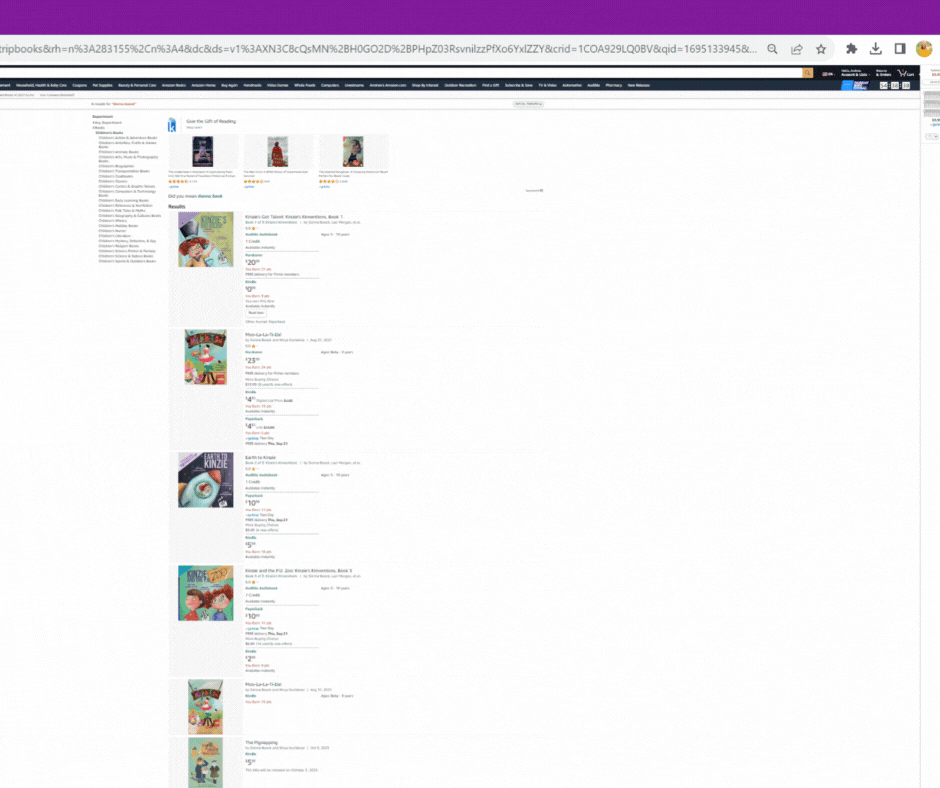Screen dimensions: 940x788
Task: Open Earth to Kinzie cover image
Action: (x=206, y=480)
